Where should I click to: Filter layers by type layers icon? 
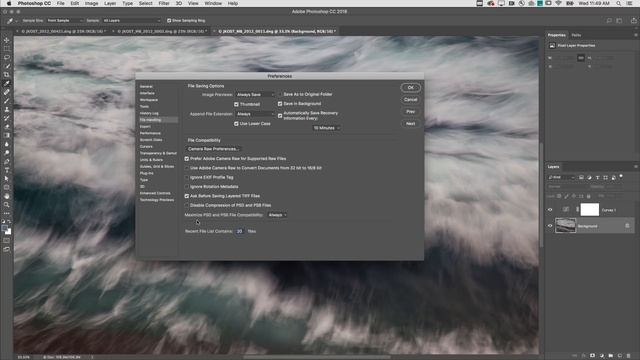tap(598, 178)
